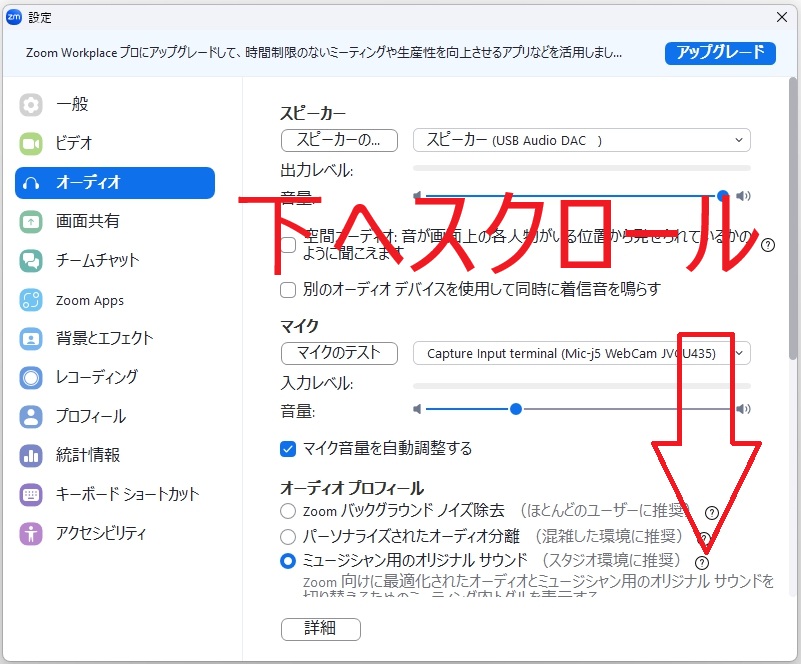Click the マイクのテスト button
This screenshot has width=801, height=664.
click(339, 353)
